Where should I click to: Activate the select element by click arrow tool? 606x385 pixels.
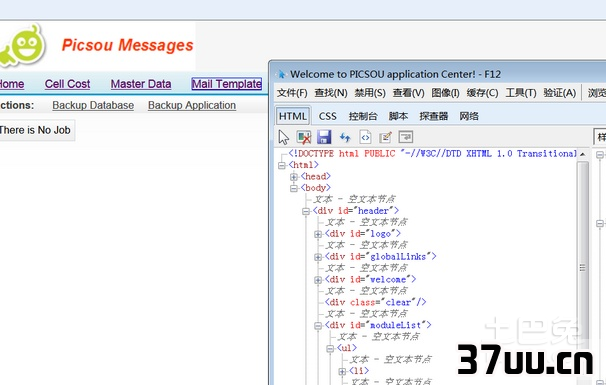[284, 137]
